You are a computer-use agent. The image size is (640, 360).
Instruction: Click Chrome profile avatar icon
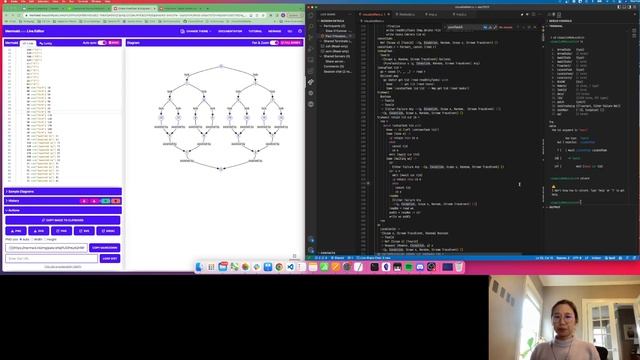click(x=283, y=15)
